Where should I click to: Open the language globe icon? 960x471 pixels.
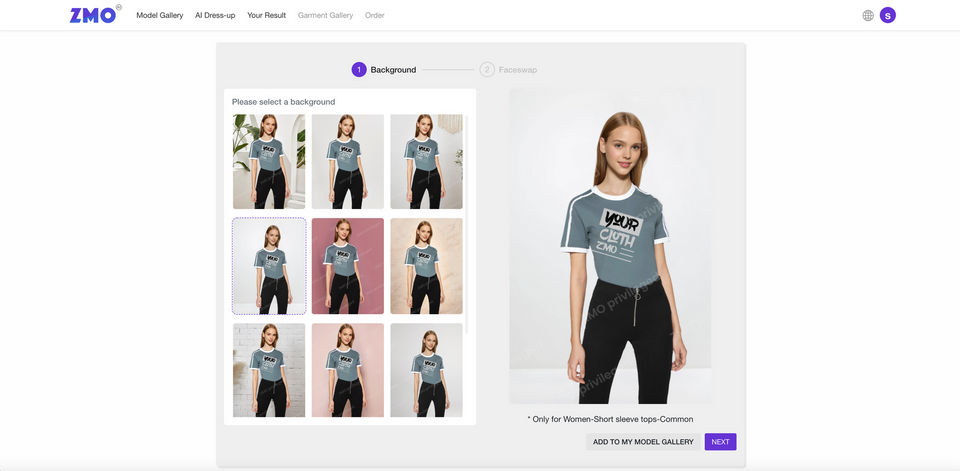coord(868,15)
